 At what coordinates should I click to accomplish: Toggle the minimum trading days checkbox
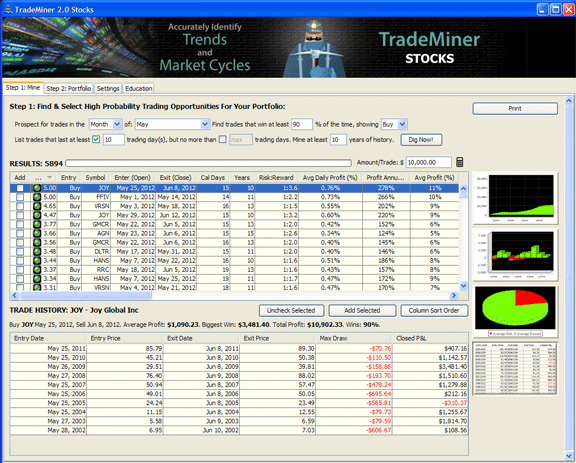tap(96, 140)
